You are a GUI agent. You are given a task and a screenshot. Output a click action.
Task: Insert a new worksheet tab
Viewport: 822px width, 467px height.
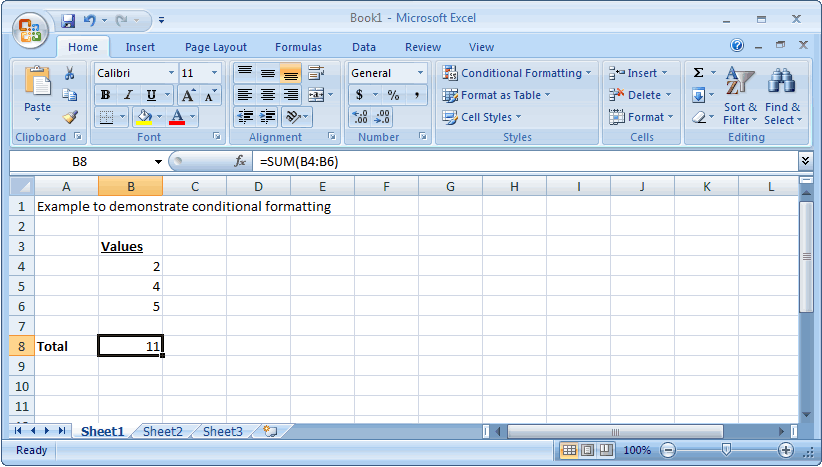click(269, 431)
